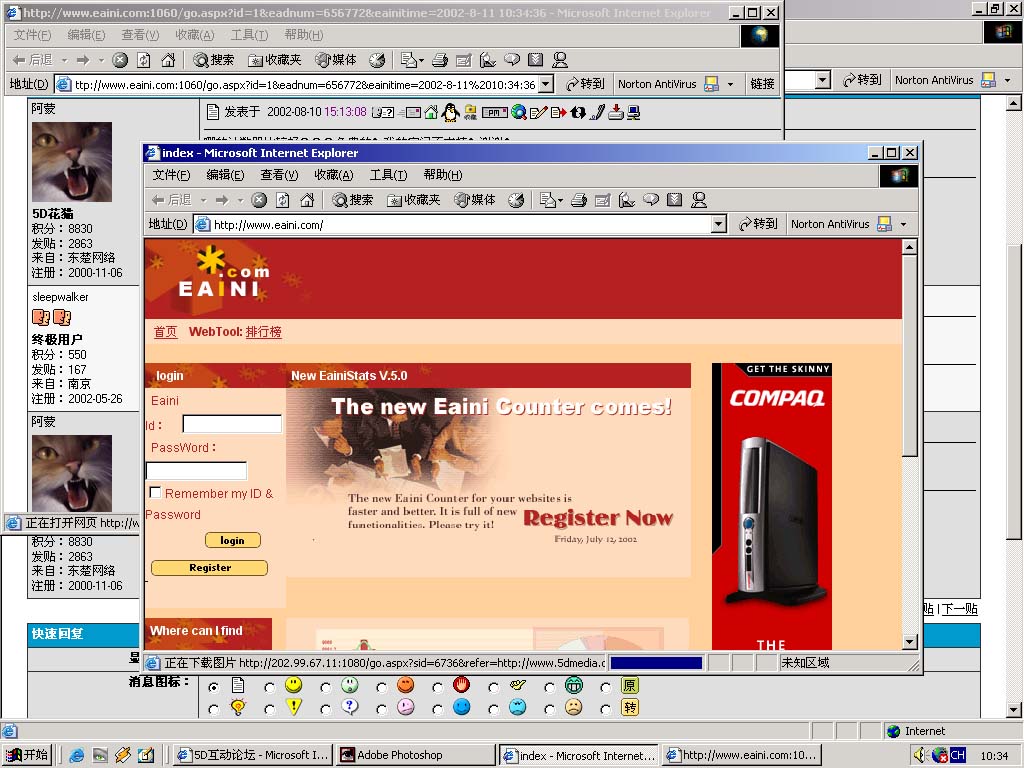Click the red download tray icon in post header

[x=615, y=112]
